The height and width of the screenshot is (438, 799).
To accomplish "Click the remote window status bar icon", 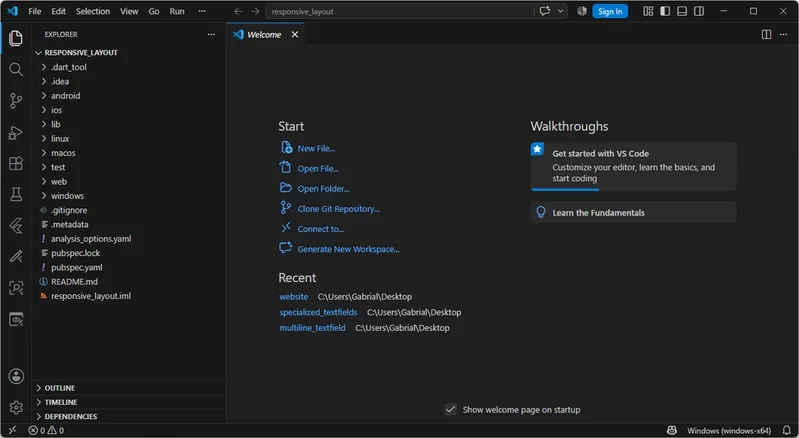I will (x=12, y=430).
